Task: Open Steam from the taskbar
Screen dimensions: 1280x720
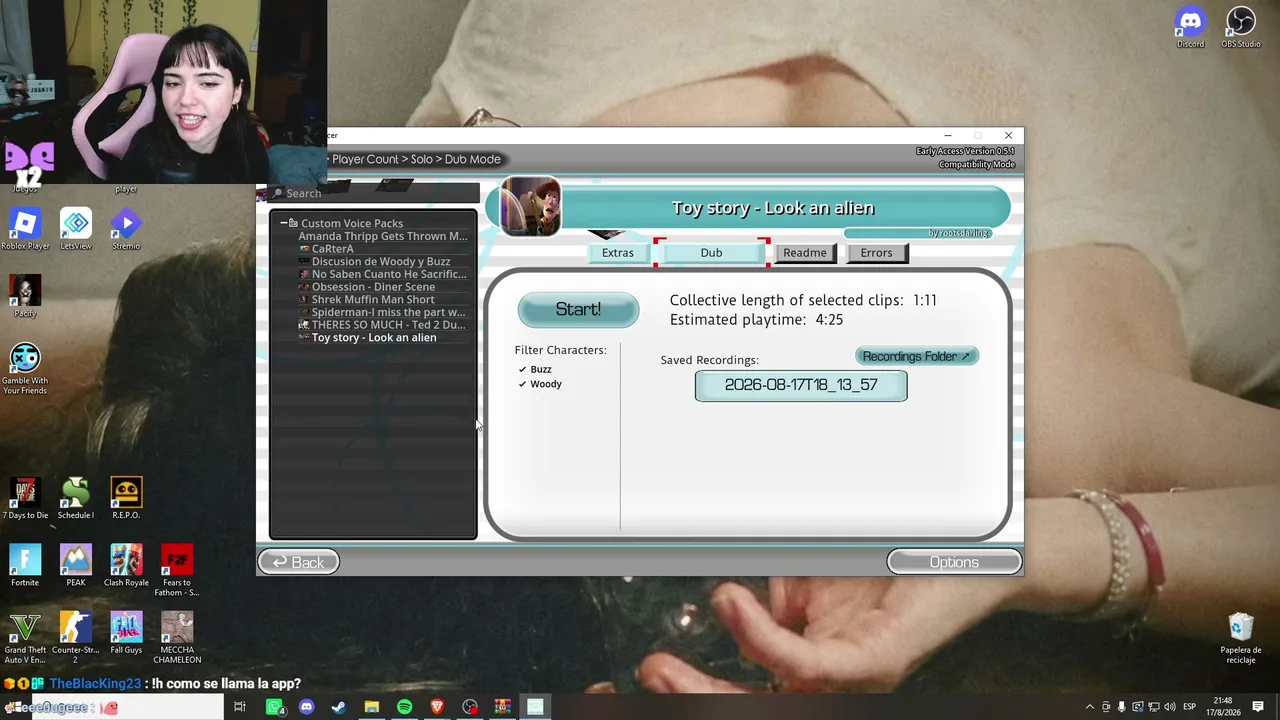Action: point(339,707)
